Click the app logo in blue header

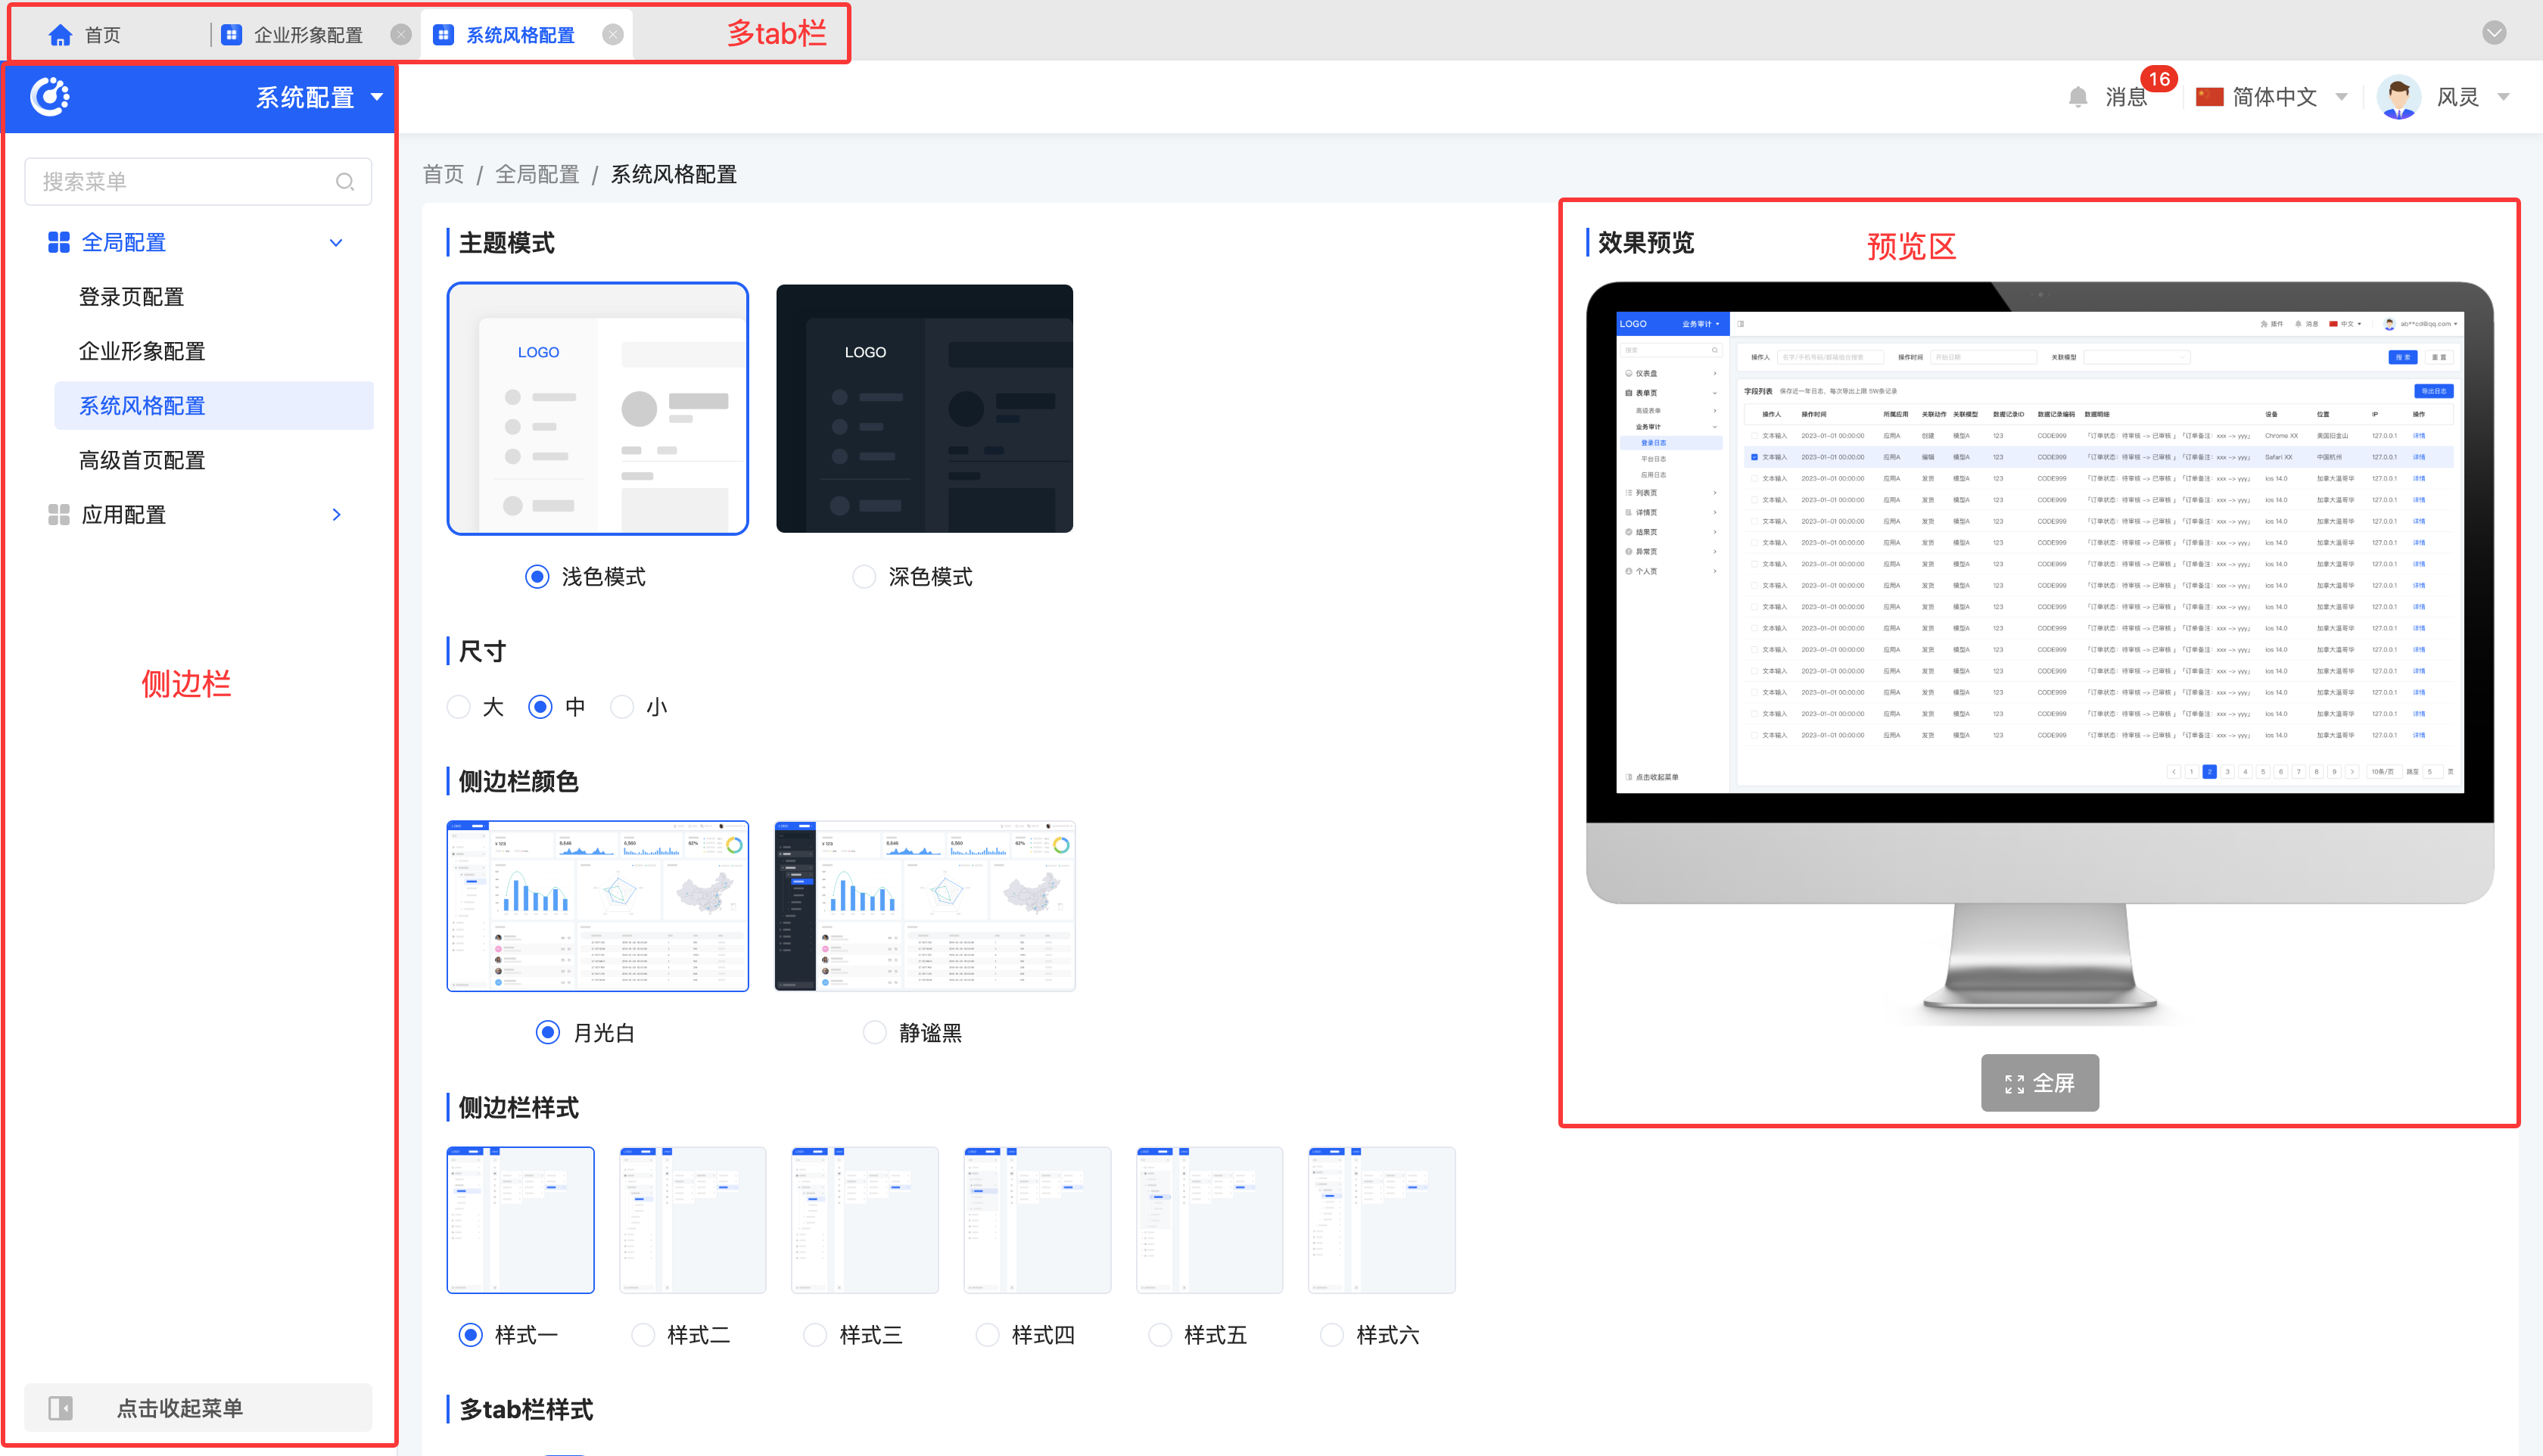click(x=50, y=97)
